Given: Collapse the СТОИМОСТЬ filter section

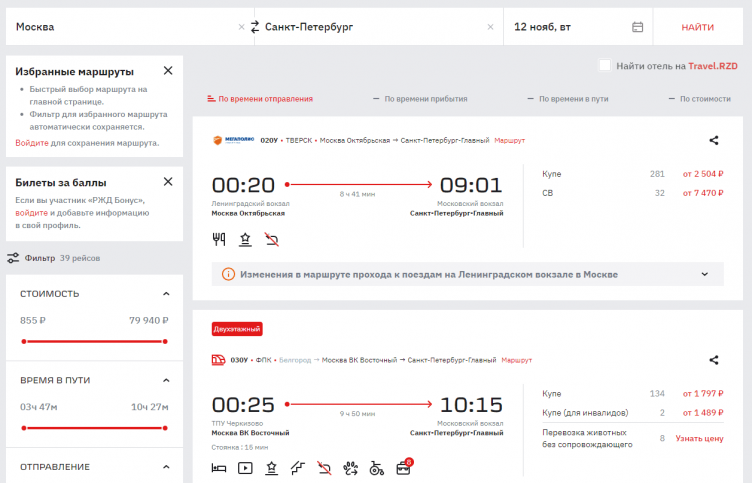Looking at the screenshot, I should pyautogui.click(x=166, y=294).
